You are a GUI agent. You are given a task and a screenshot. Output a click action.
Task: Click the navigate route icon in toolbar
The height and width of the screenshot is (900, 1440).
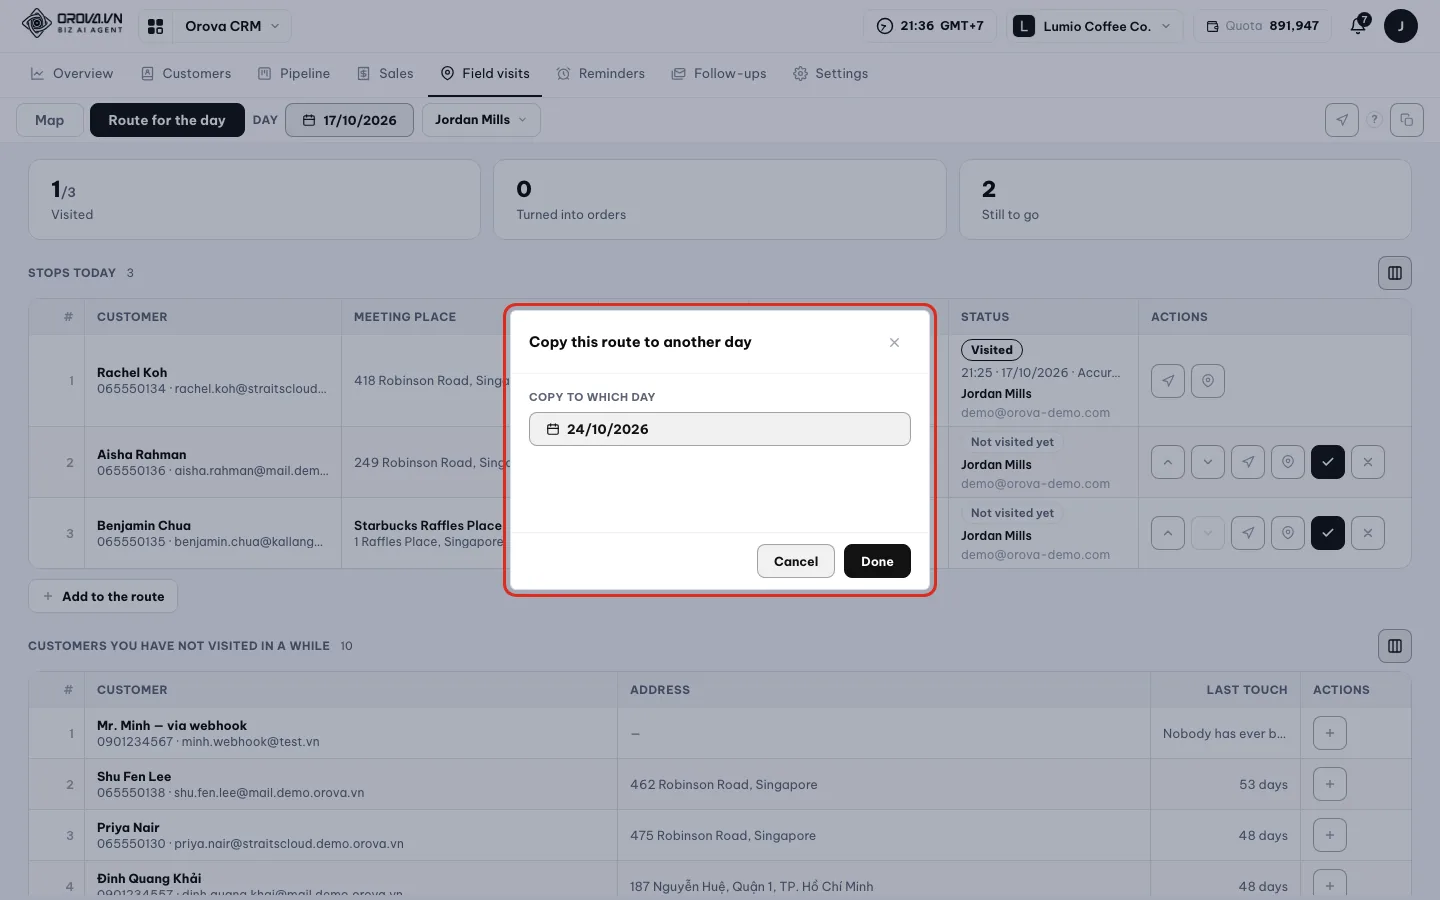click(x=1342, y=120)
